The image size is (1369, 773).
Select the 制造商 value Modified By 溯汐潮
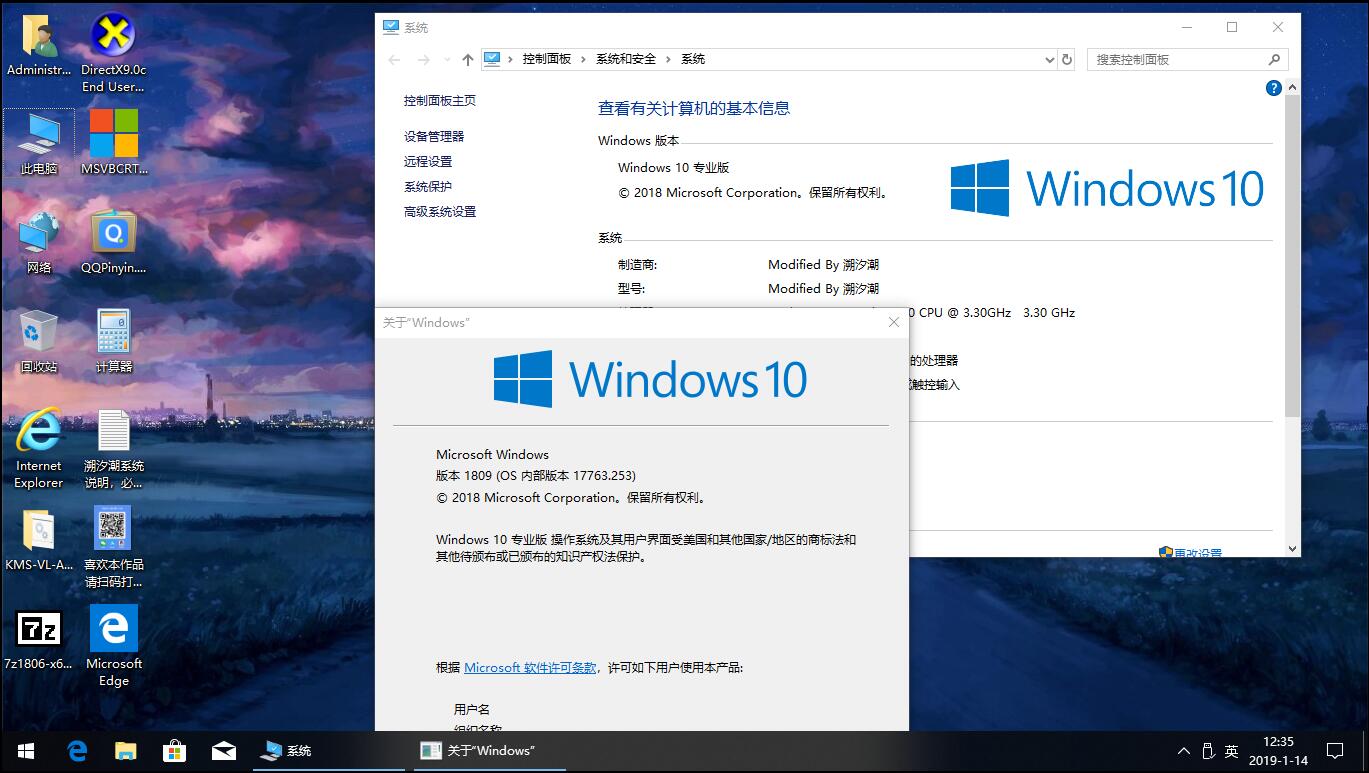click(823, 265)
